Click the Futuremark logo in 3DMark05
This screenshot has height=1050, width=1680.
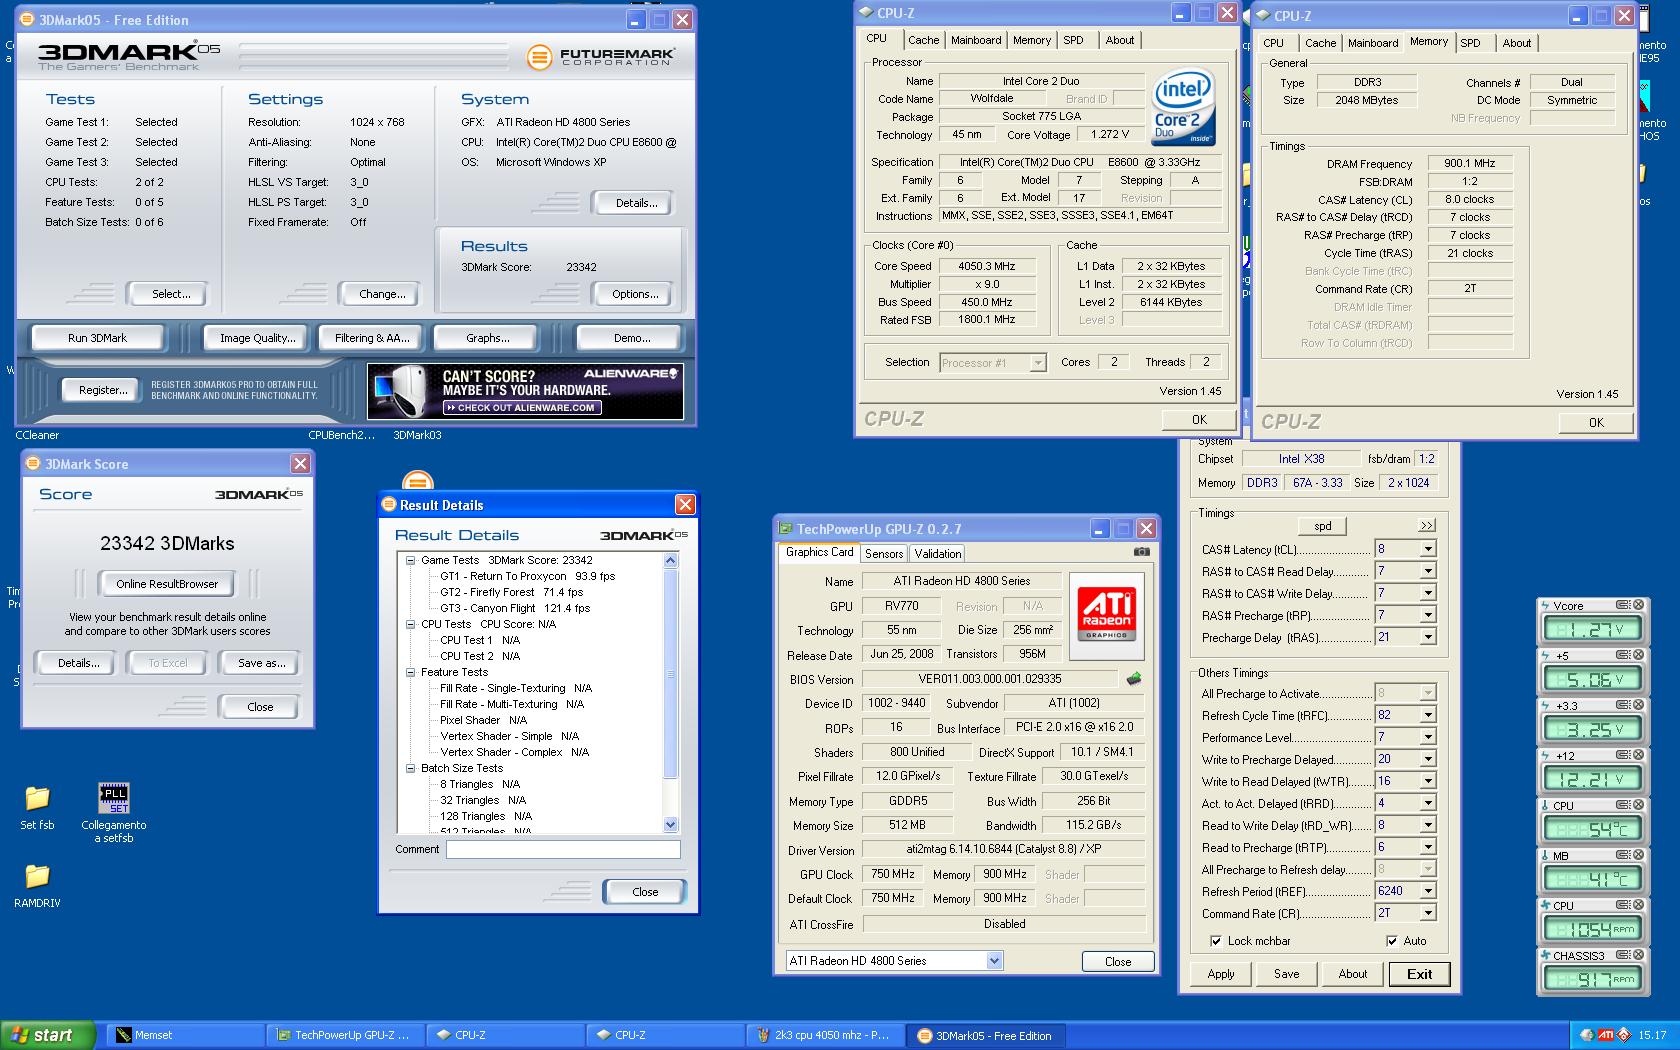[600, 57]
